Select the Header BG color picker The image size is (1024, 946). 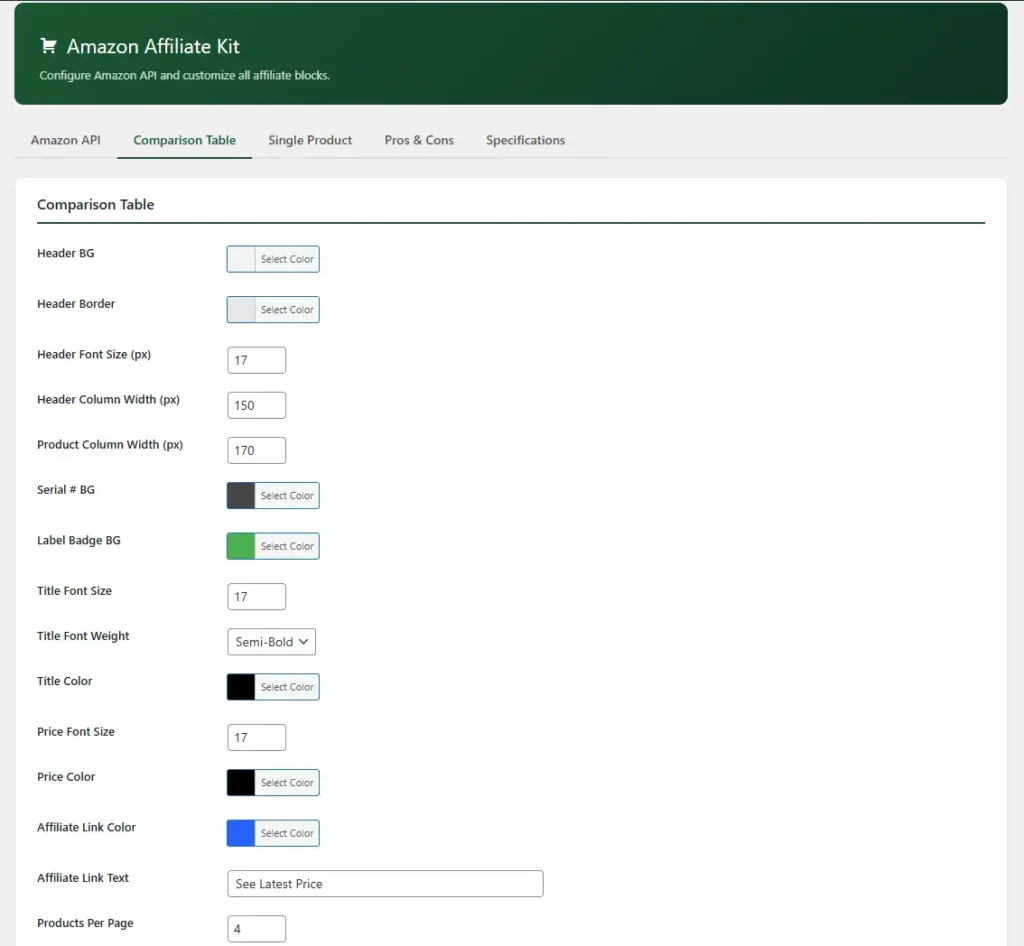click(272, 258)
